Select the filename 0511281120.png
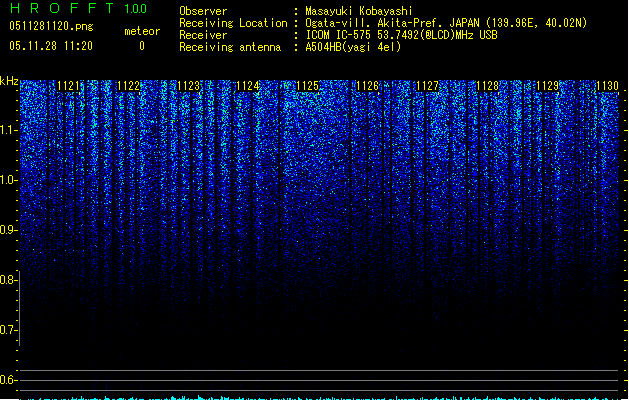The image size is (629, 400). click(x=51, y=26)
